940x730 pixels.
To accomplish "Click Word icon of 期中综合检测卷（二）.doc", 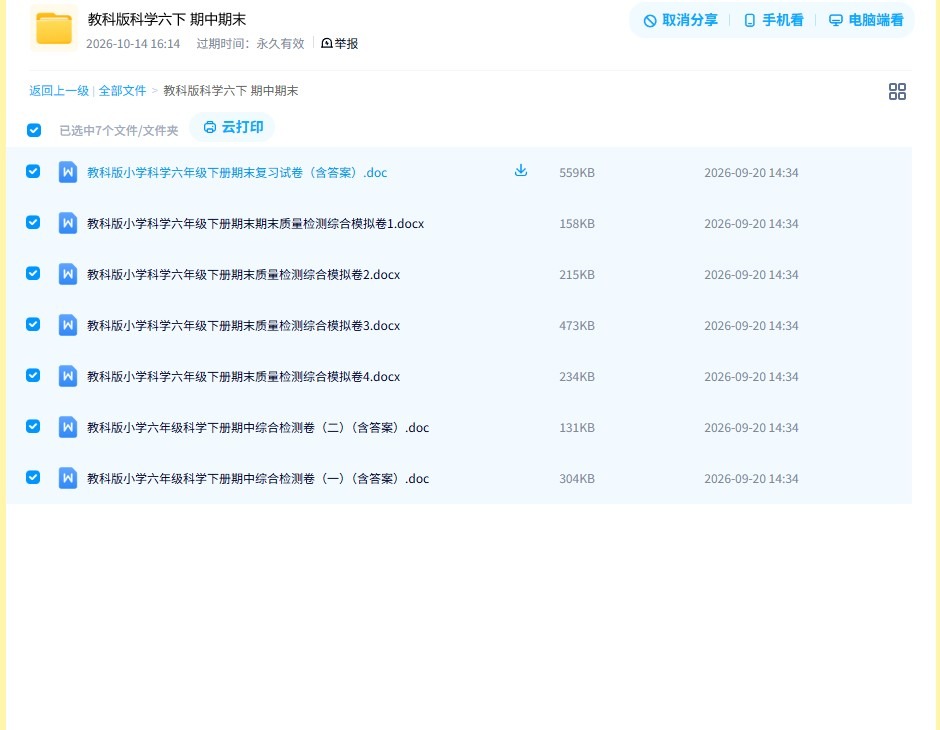I will (x=68, y=427).
